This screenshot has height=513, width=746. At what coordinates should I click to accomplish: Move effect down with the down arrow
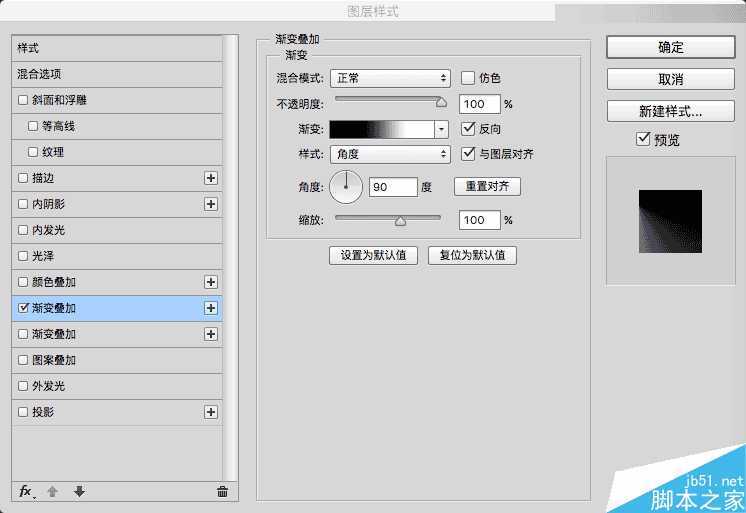(x=79, y=491)
